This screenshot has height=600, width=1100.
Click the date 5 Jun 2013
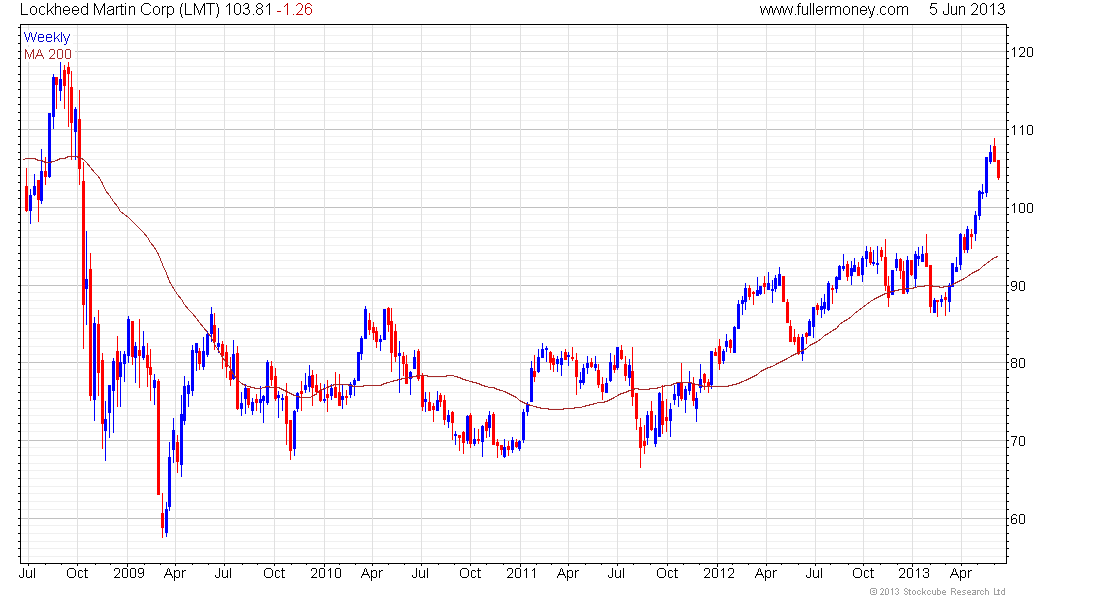point(967,10)
